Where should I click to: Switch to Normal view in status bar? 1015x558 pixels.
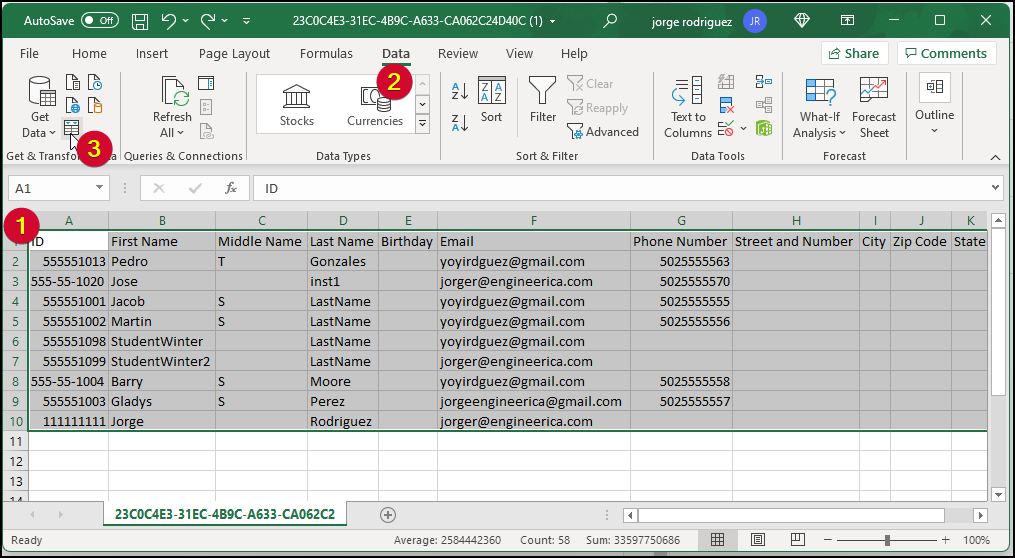click(x=717, y=539)
